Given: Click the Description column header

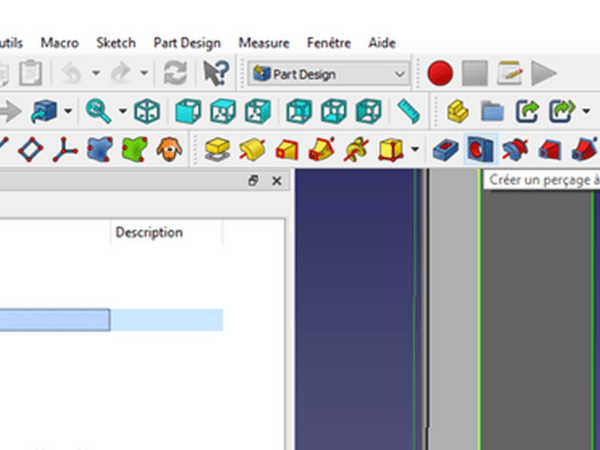Looking at the screenshot, I should tap(150, 232).
